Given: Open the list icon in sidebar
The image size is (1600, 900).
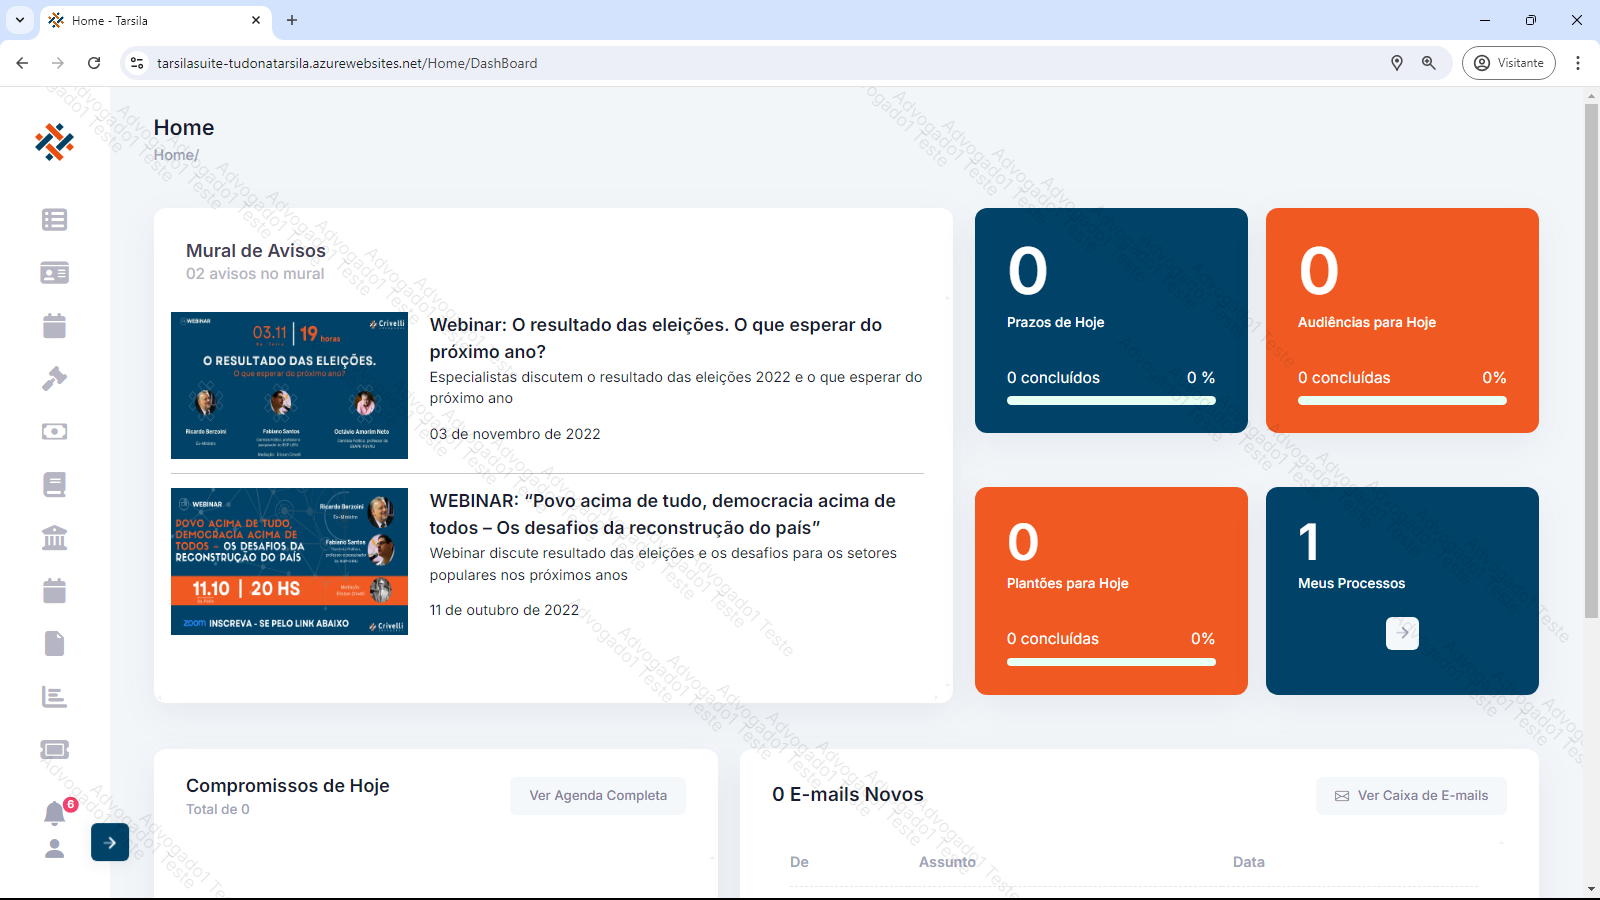Looking at the screenshot, I should point(55,220).
